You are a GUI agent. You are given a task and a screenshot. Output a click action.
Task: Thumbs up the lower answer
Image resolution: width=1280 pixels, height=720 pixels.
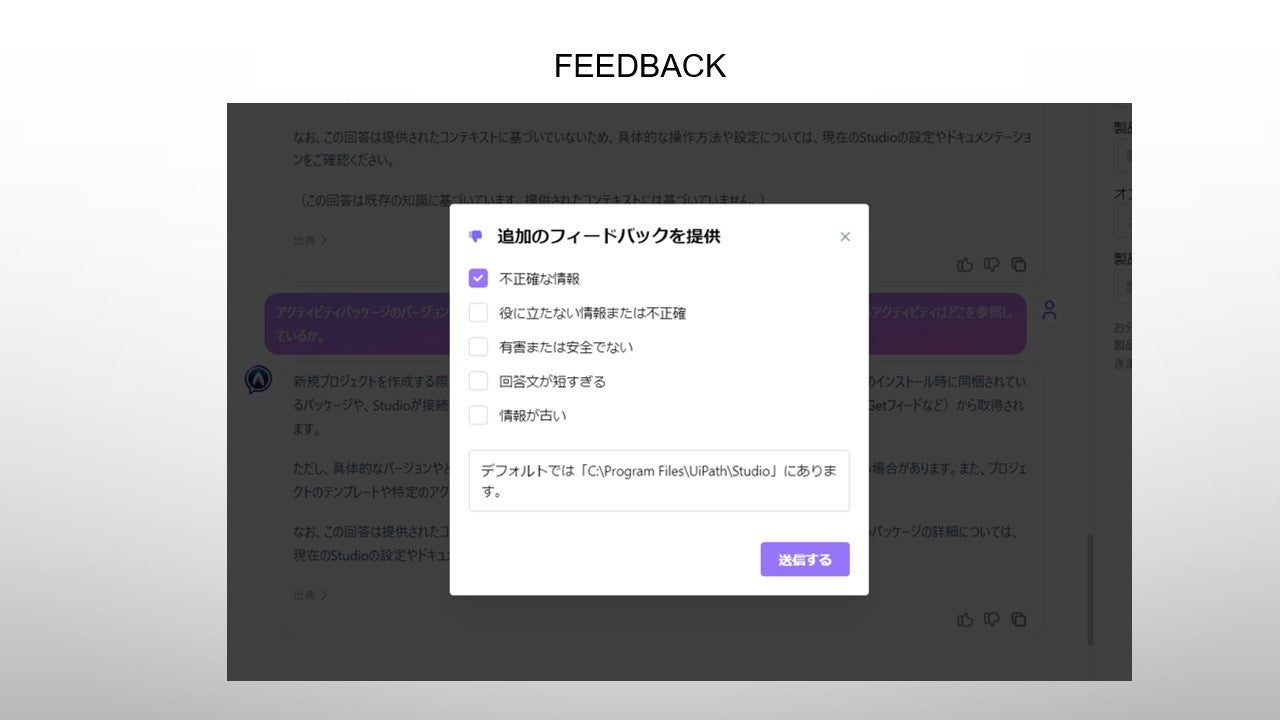(x=965, y=619)
